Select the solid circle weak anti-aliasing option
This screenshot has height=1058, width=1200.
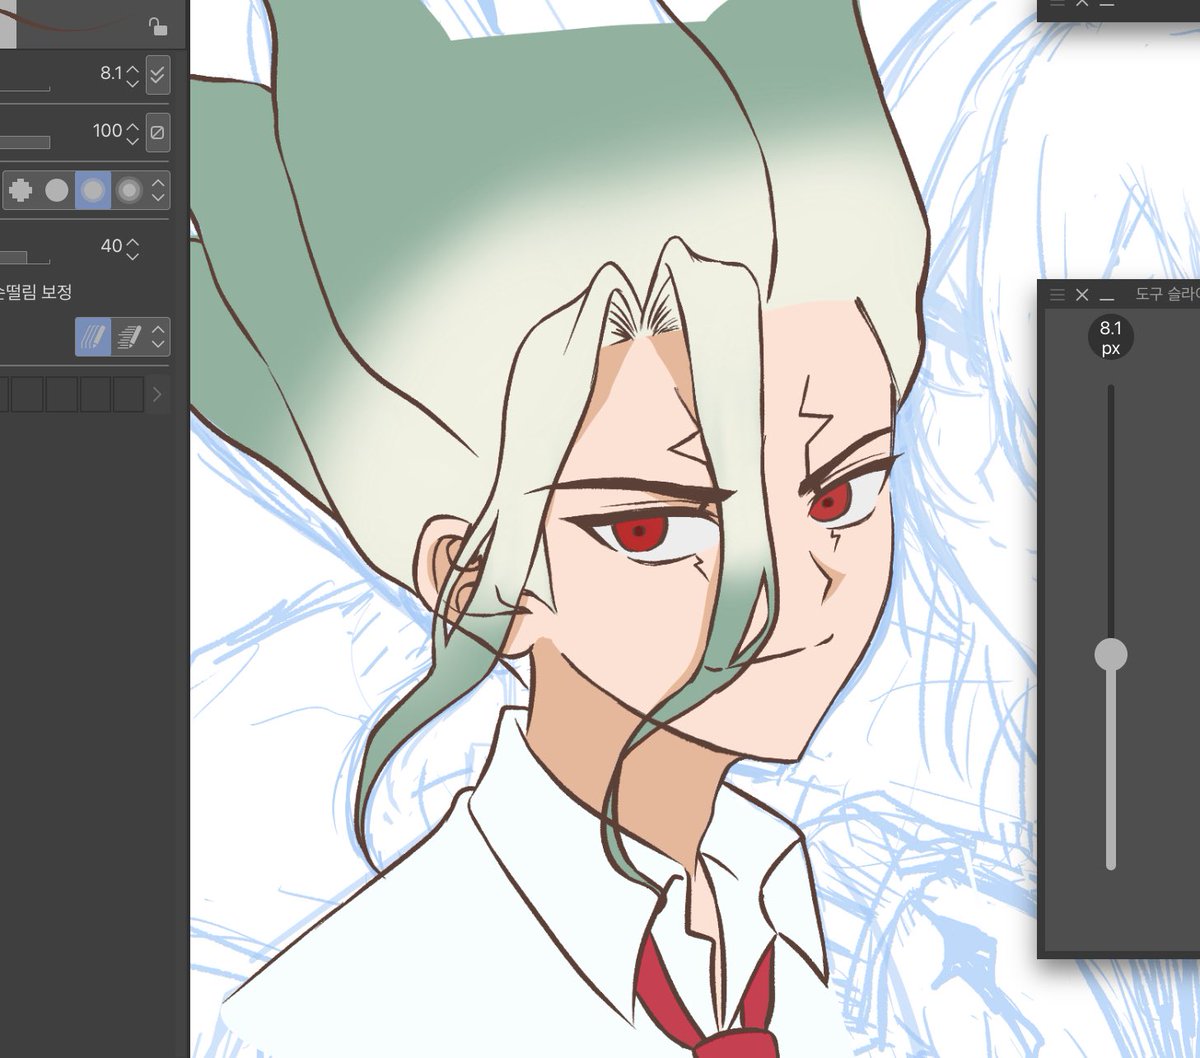pyautogui.click(x=57, y=190)
